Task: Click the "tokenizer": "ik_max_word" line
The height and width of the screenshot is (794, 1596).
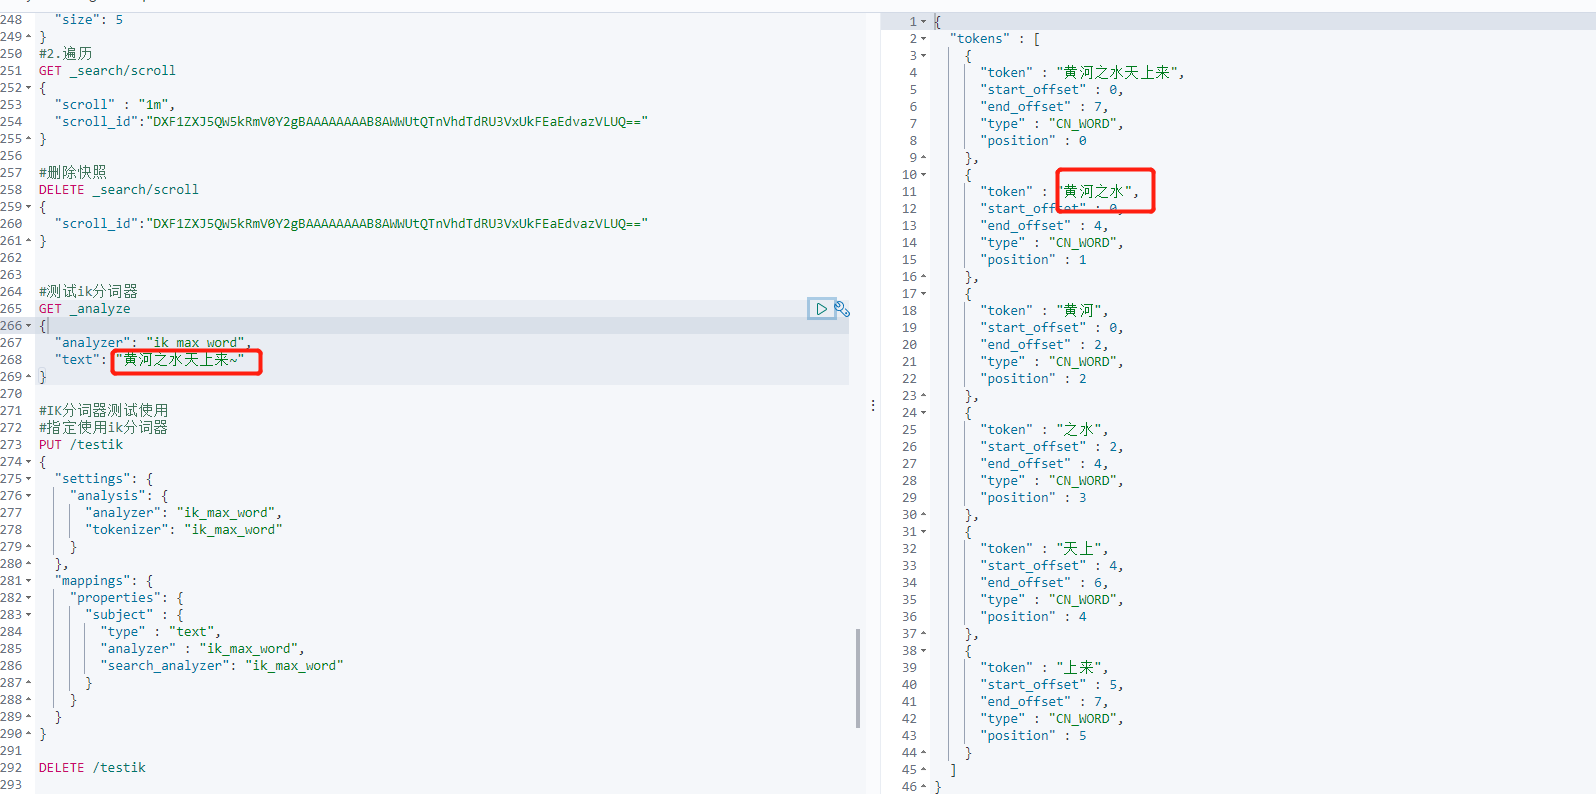Action: (x=184, y=530)
